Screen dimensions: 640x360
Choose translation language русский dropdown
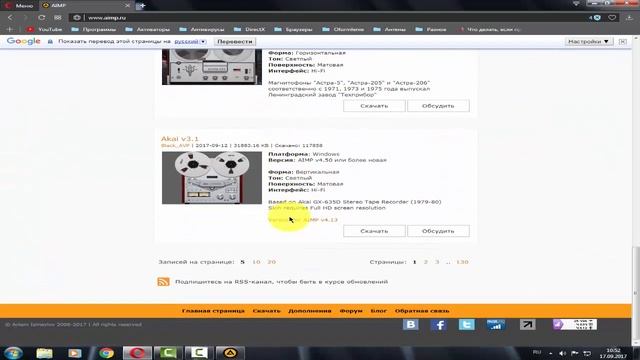click(190, 42)
